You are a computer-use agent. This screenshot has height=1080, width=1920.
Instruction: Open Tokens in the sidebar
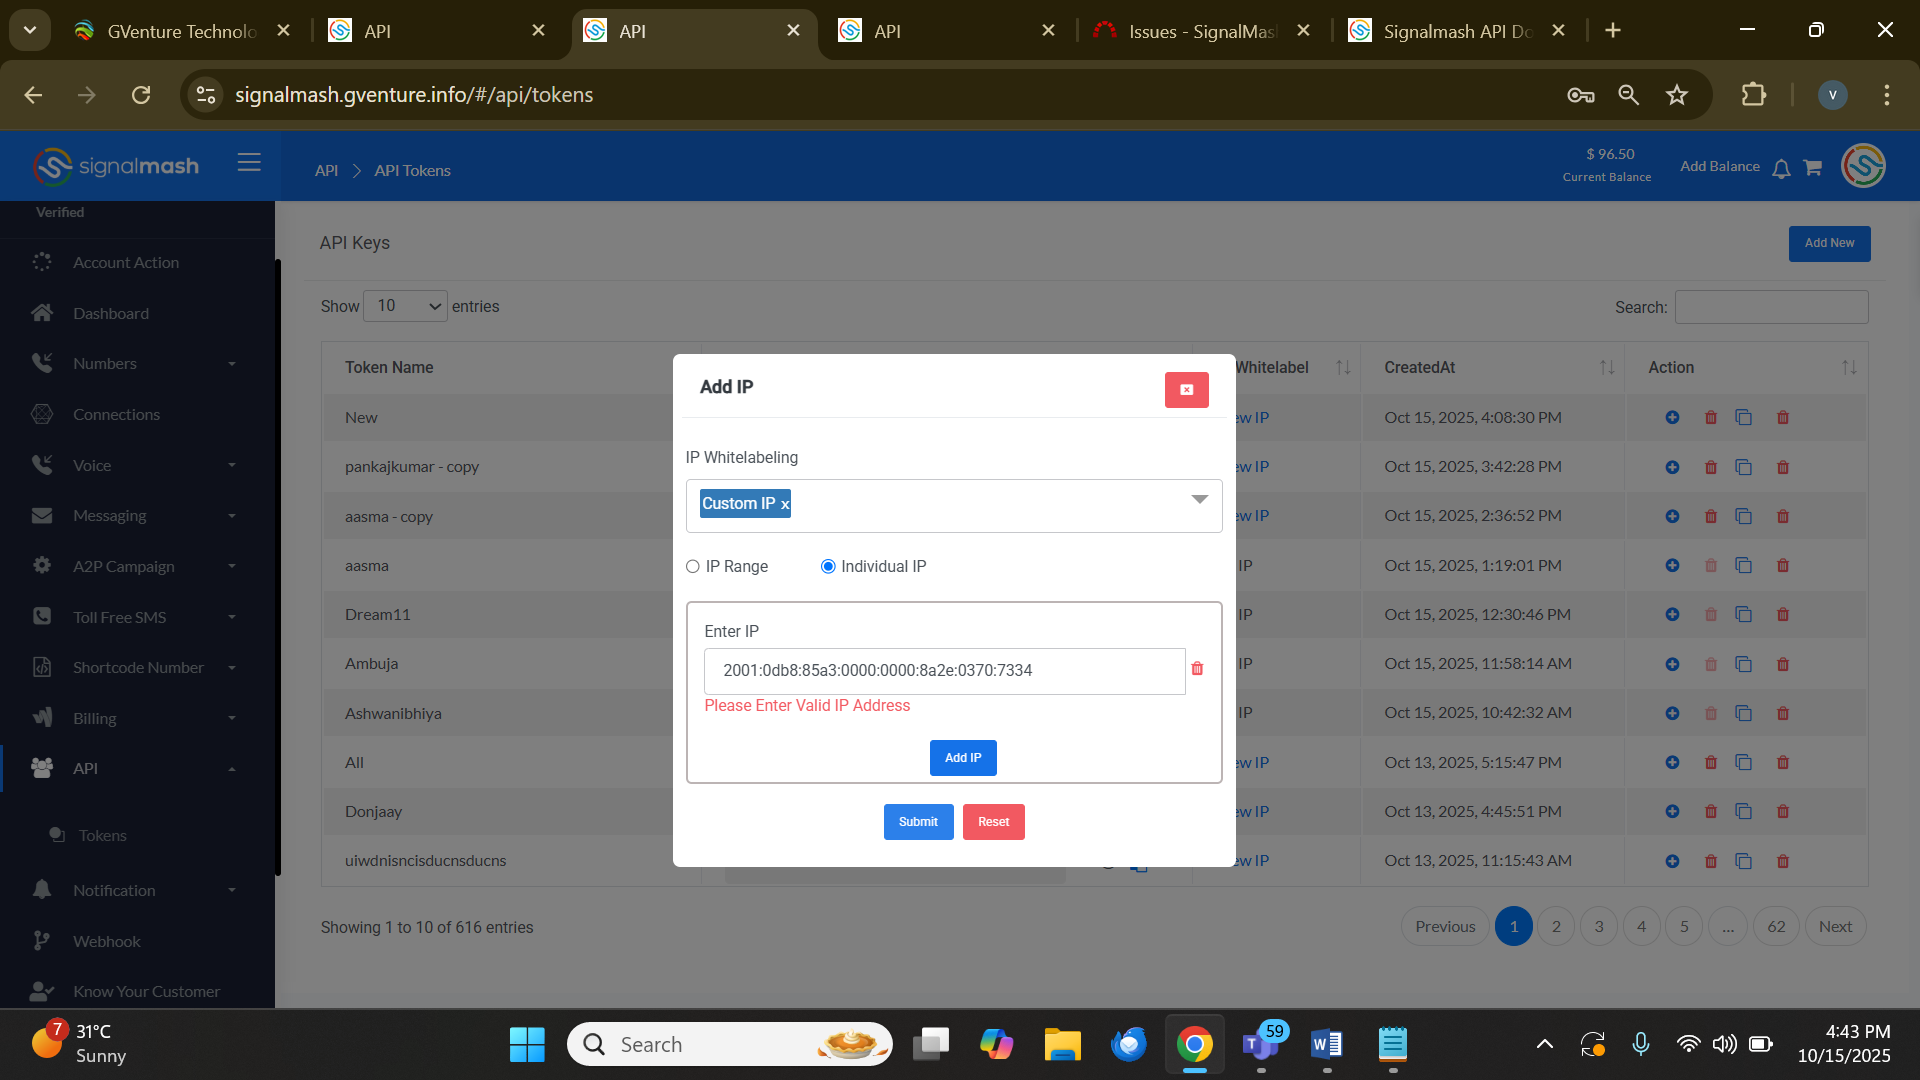(102, 836)
